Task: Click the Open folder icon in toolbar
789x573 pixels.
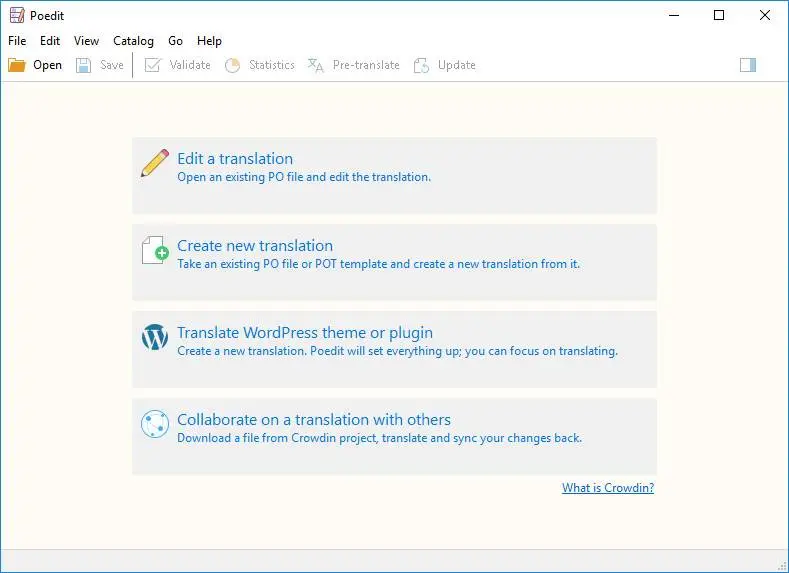Action: point(17,65)
